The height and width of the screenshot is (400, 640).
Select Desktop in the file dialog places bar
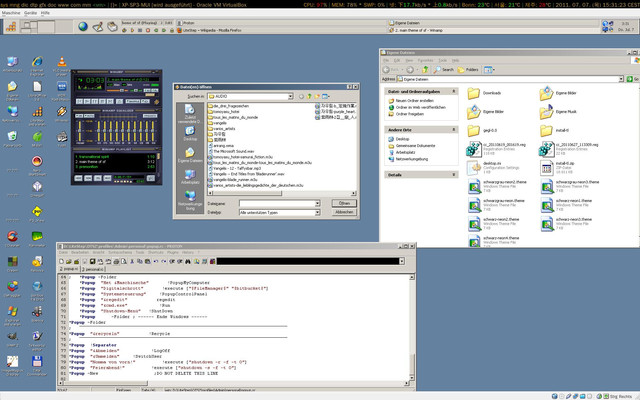point(190,134)
